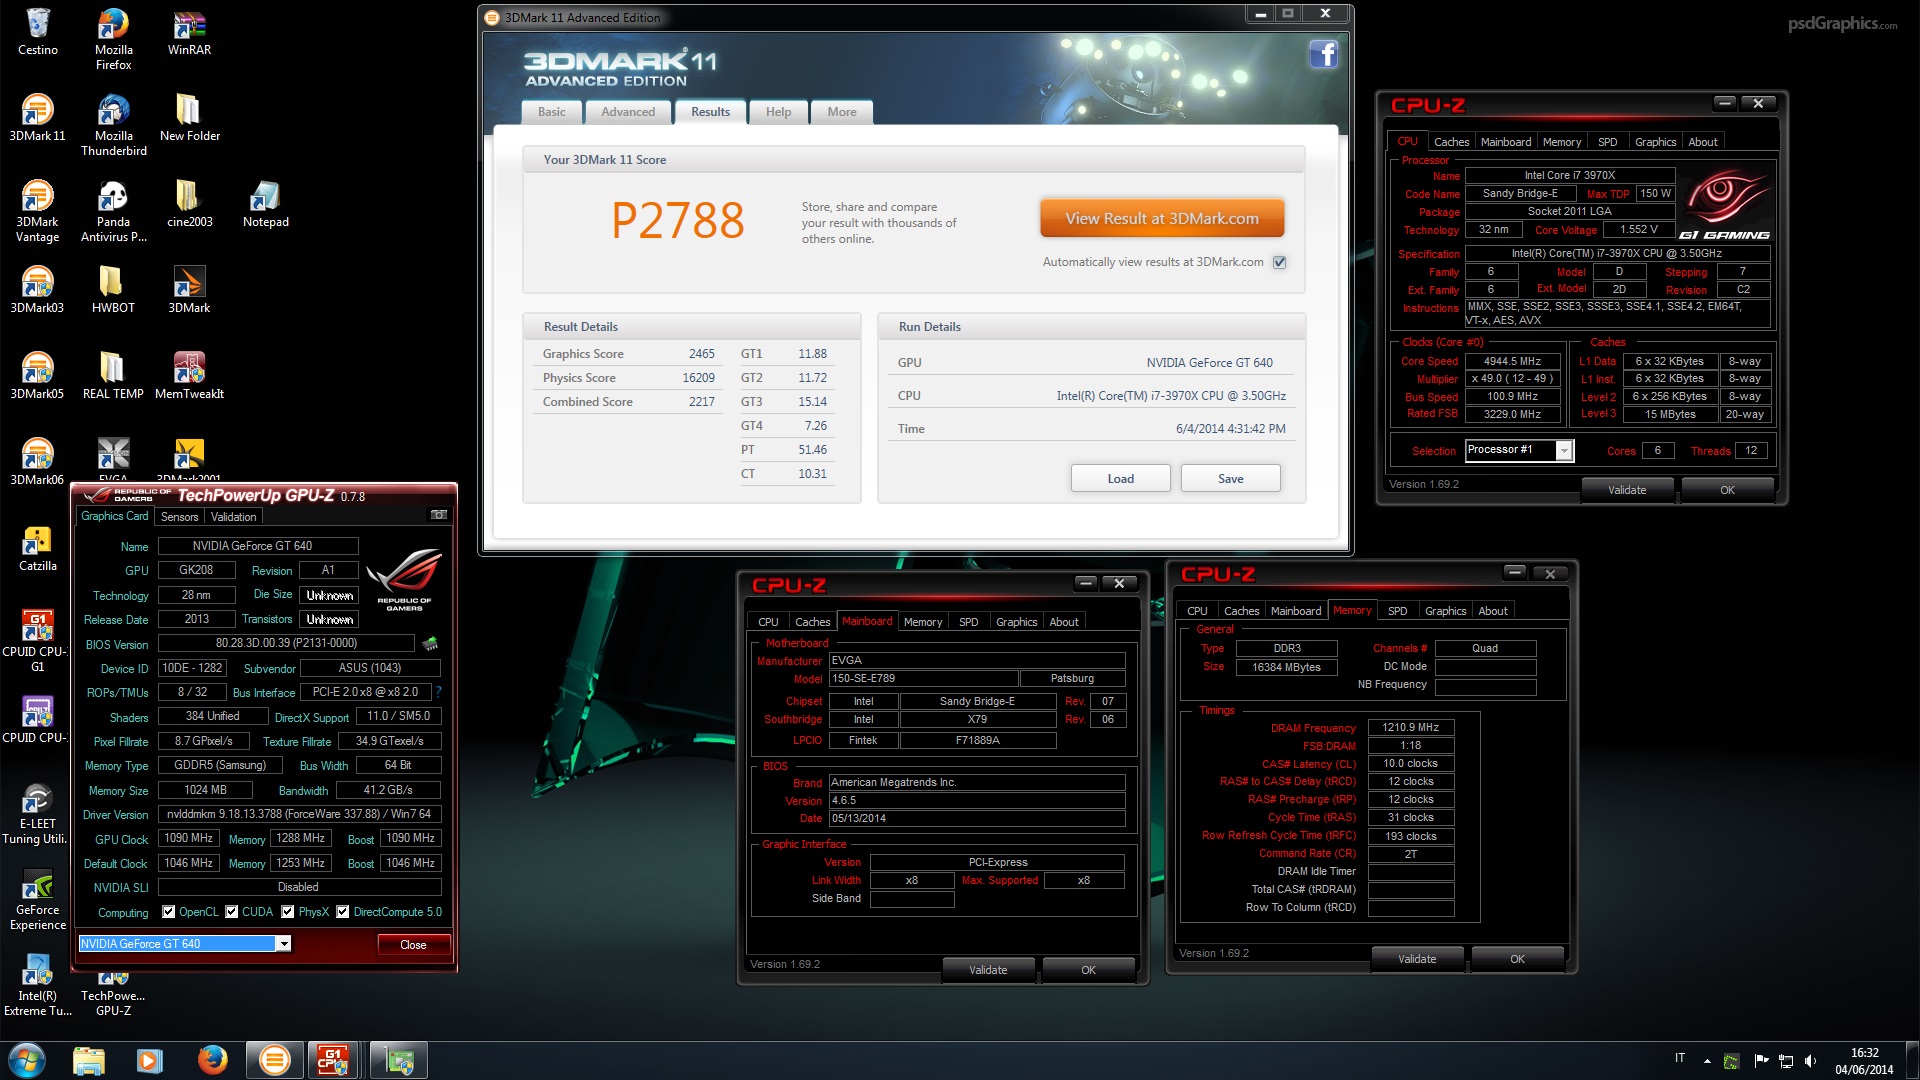
Task: Open Windows Explorer taskbar icon
Action: [x=89, y=1060]
